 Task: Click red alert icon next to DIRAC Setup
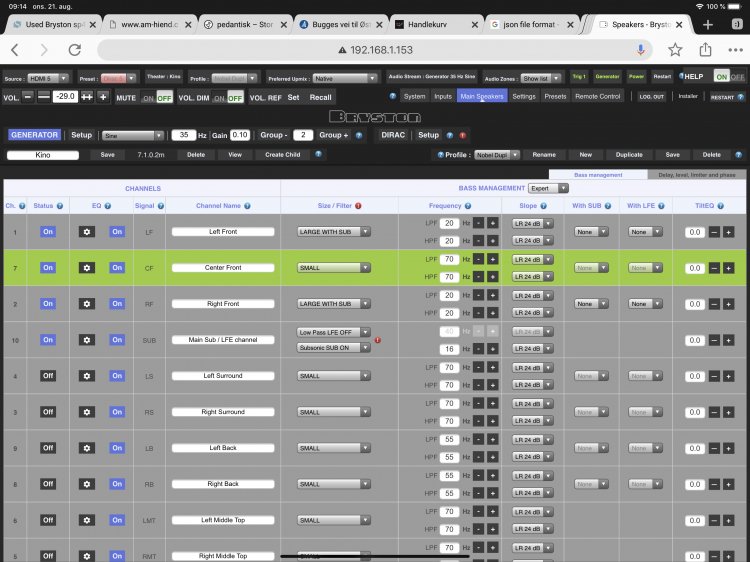point(463,135)
